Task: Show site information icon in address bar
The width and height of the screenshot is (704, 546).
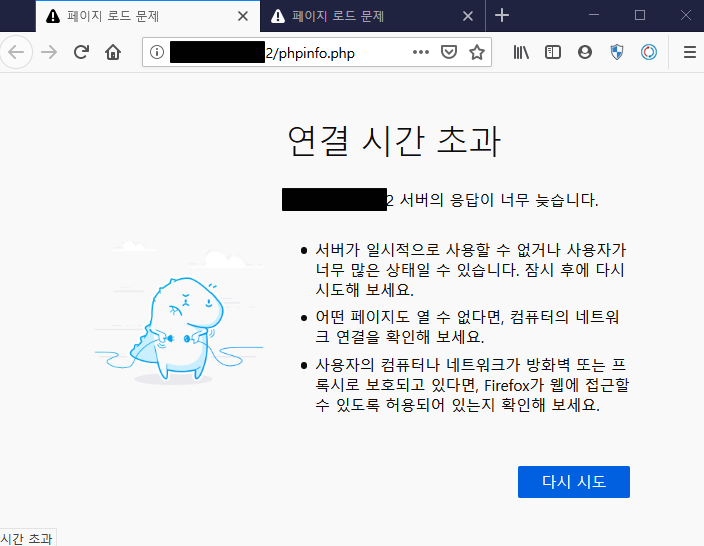Action: click(x=157, y=52)
